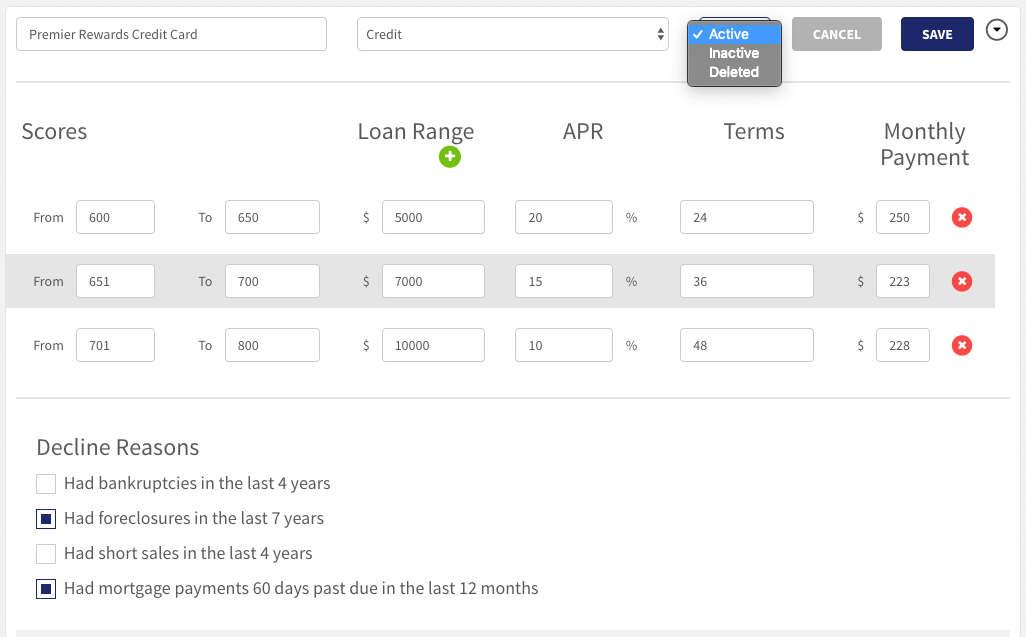Image resolution: width=1026 pixels, height=637 pixels.
Task: Edit score To field with 800
Action: (272, 345)
